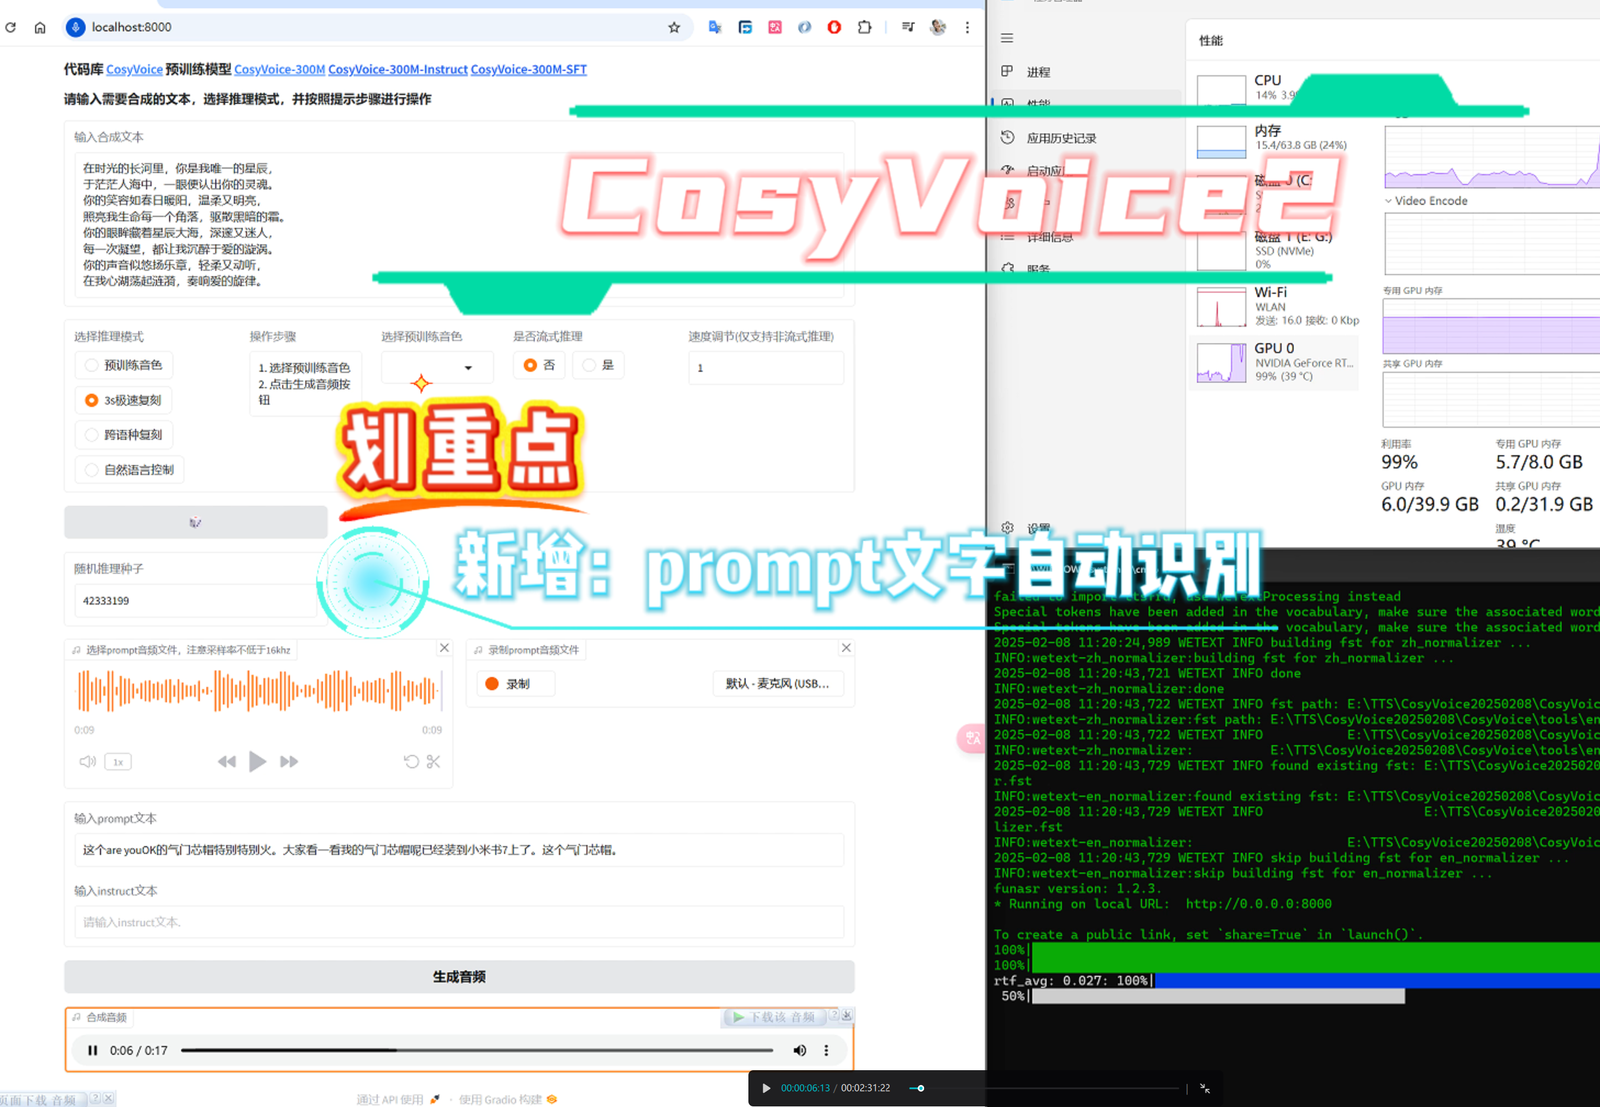The width and height of the screenshot is (1600, 1107).
Task: Click the scissors trim icon on the prompt audio player
Action: (434, 761)
